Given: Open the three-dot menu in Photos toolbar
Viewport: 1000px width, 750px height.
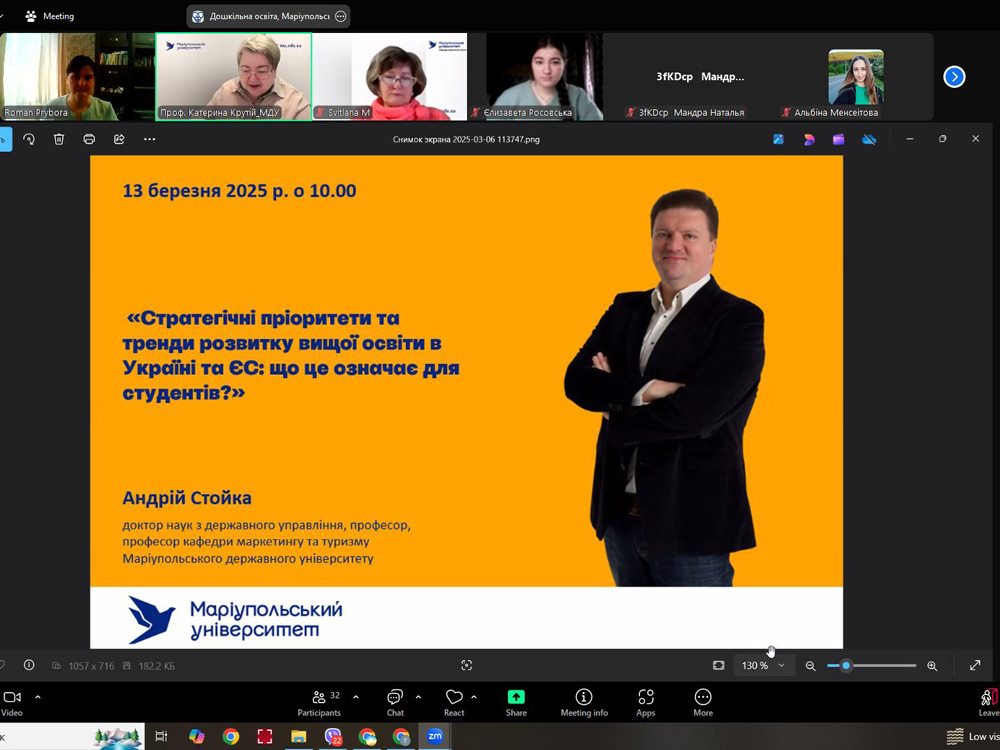Looking at the screenshot, I should [149, 139].
